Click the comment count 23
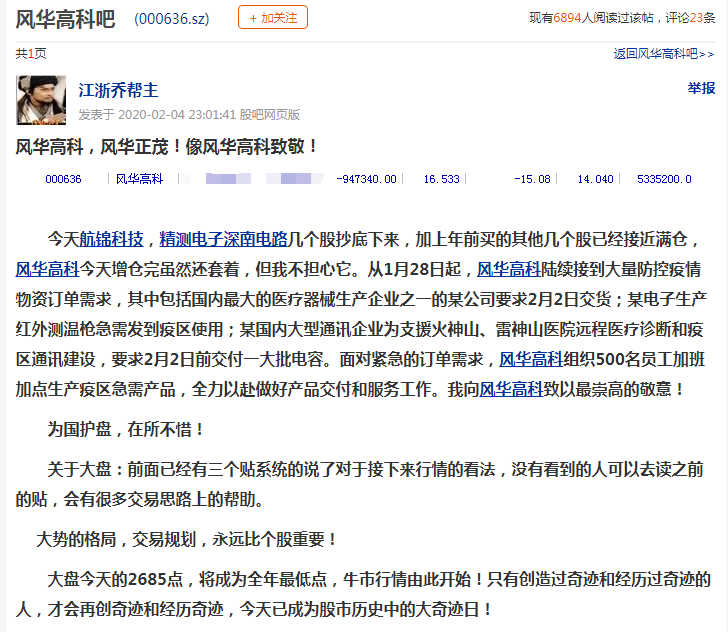Viewport: 728px width, 632px height. point(696,18)
